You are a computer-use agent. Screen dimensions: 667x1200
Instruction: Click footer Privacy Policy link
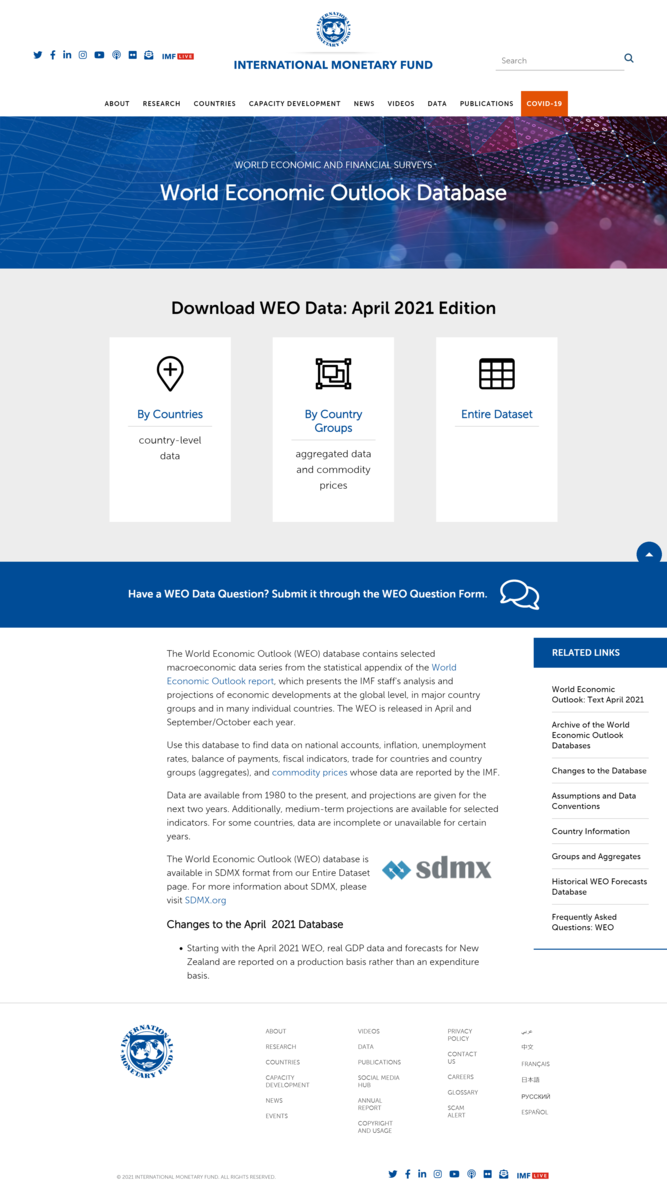(x=460, y=1035)
